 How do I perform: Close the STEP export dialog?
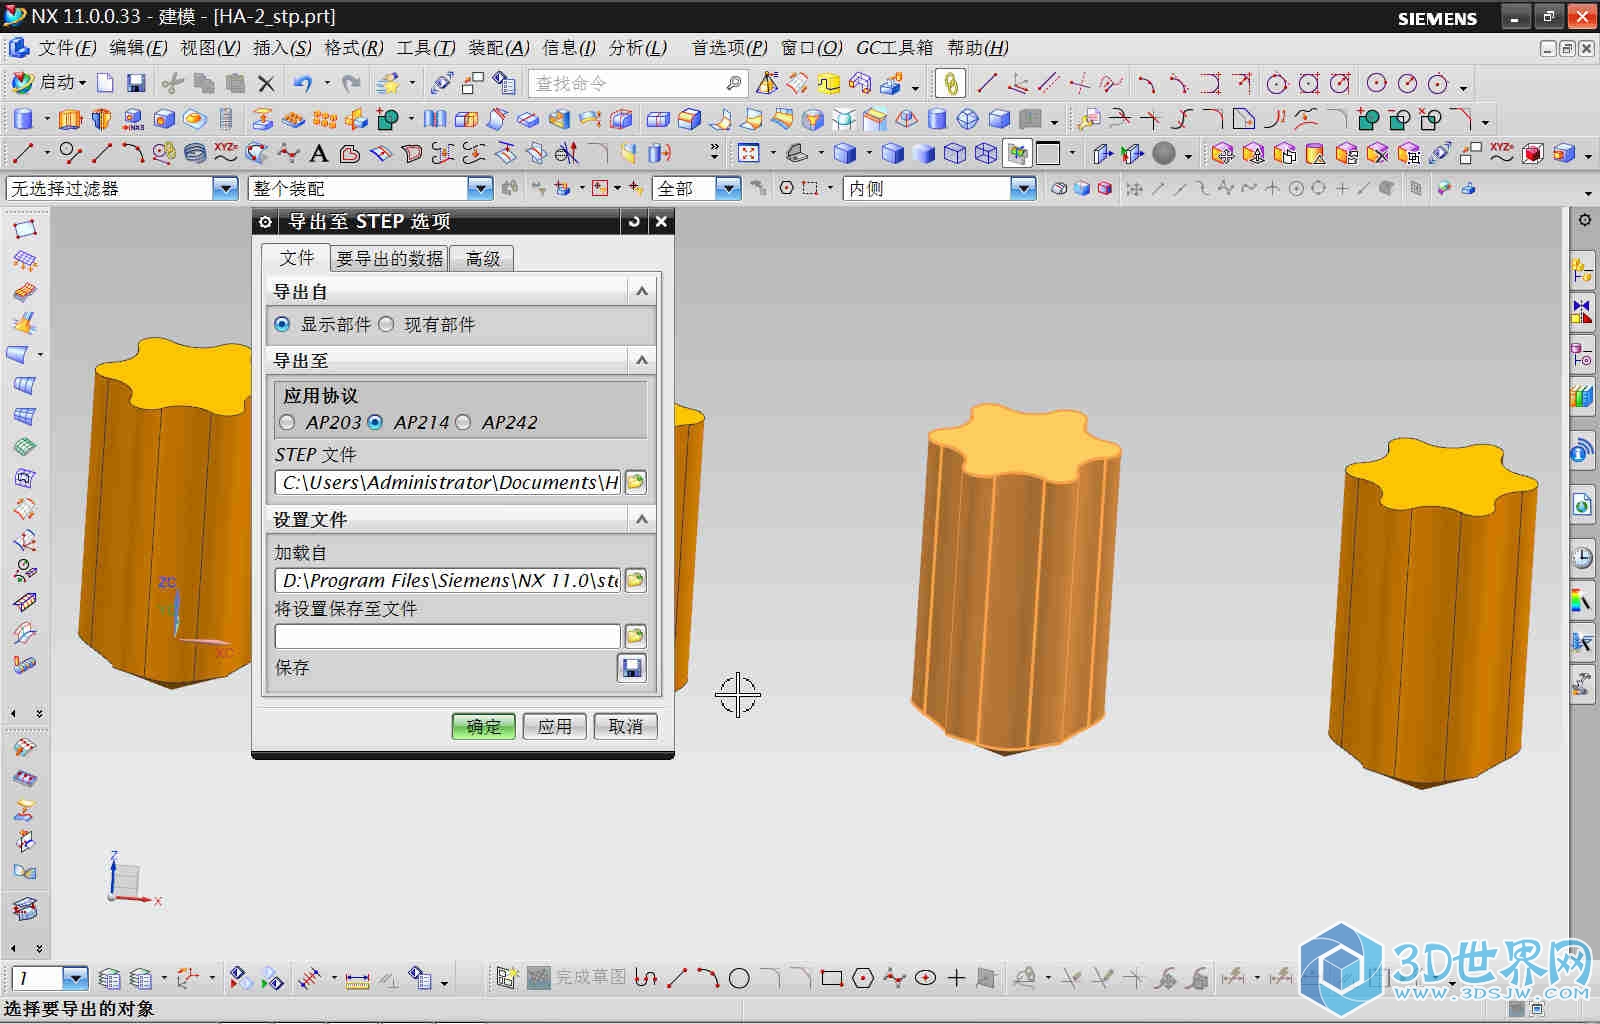[x=661, y=222]
